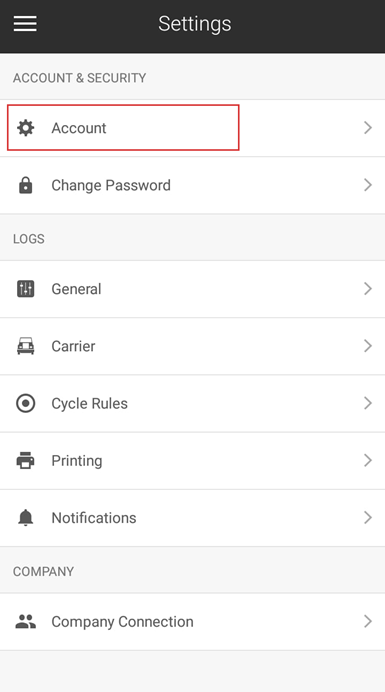Tap the Carrier truck icon

25,346
